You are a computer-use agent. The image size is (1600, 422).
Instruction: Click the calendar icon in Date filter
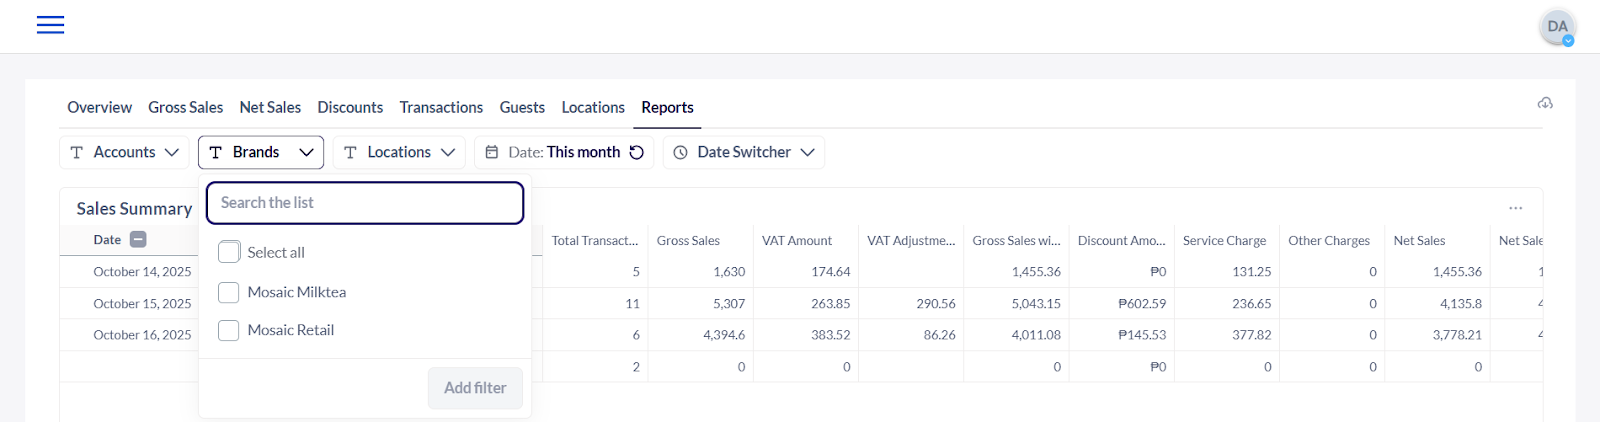coord(492,152)
